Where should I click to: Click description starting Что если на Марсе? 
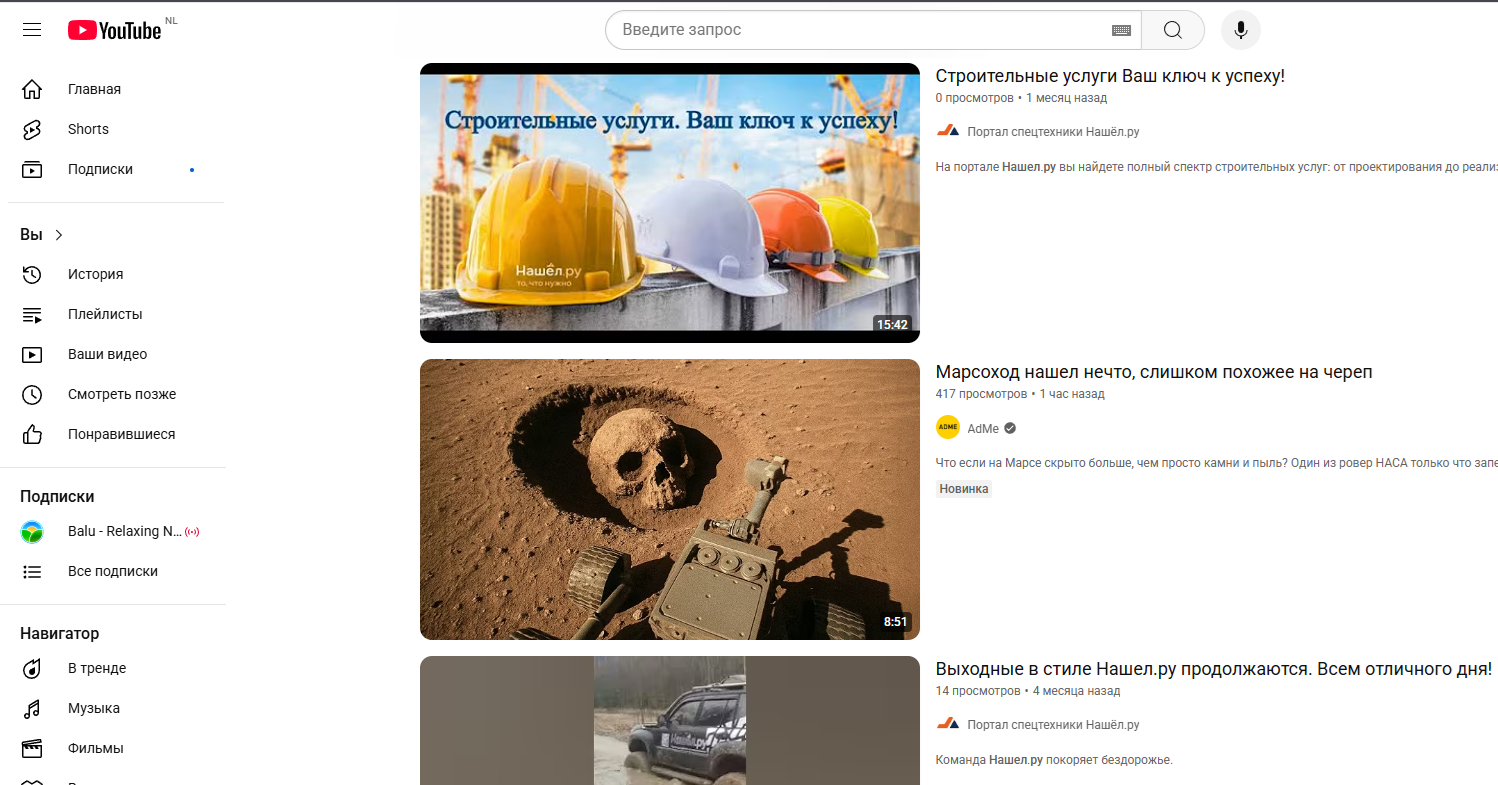tap(1216, 463)
